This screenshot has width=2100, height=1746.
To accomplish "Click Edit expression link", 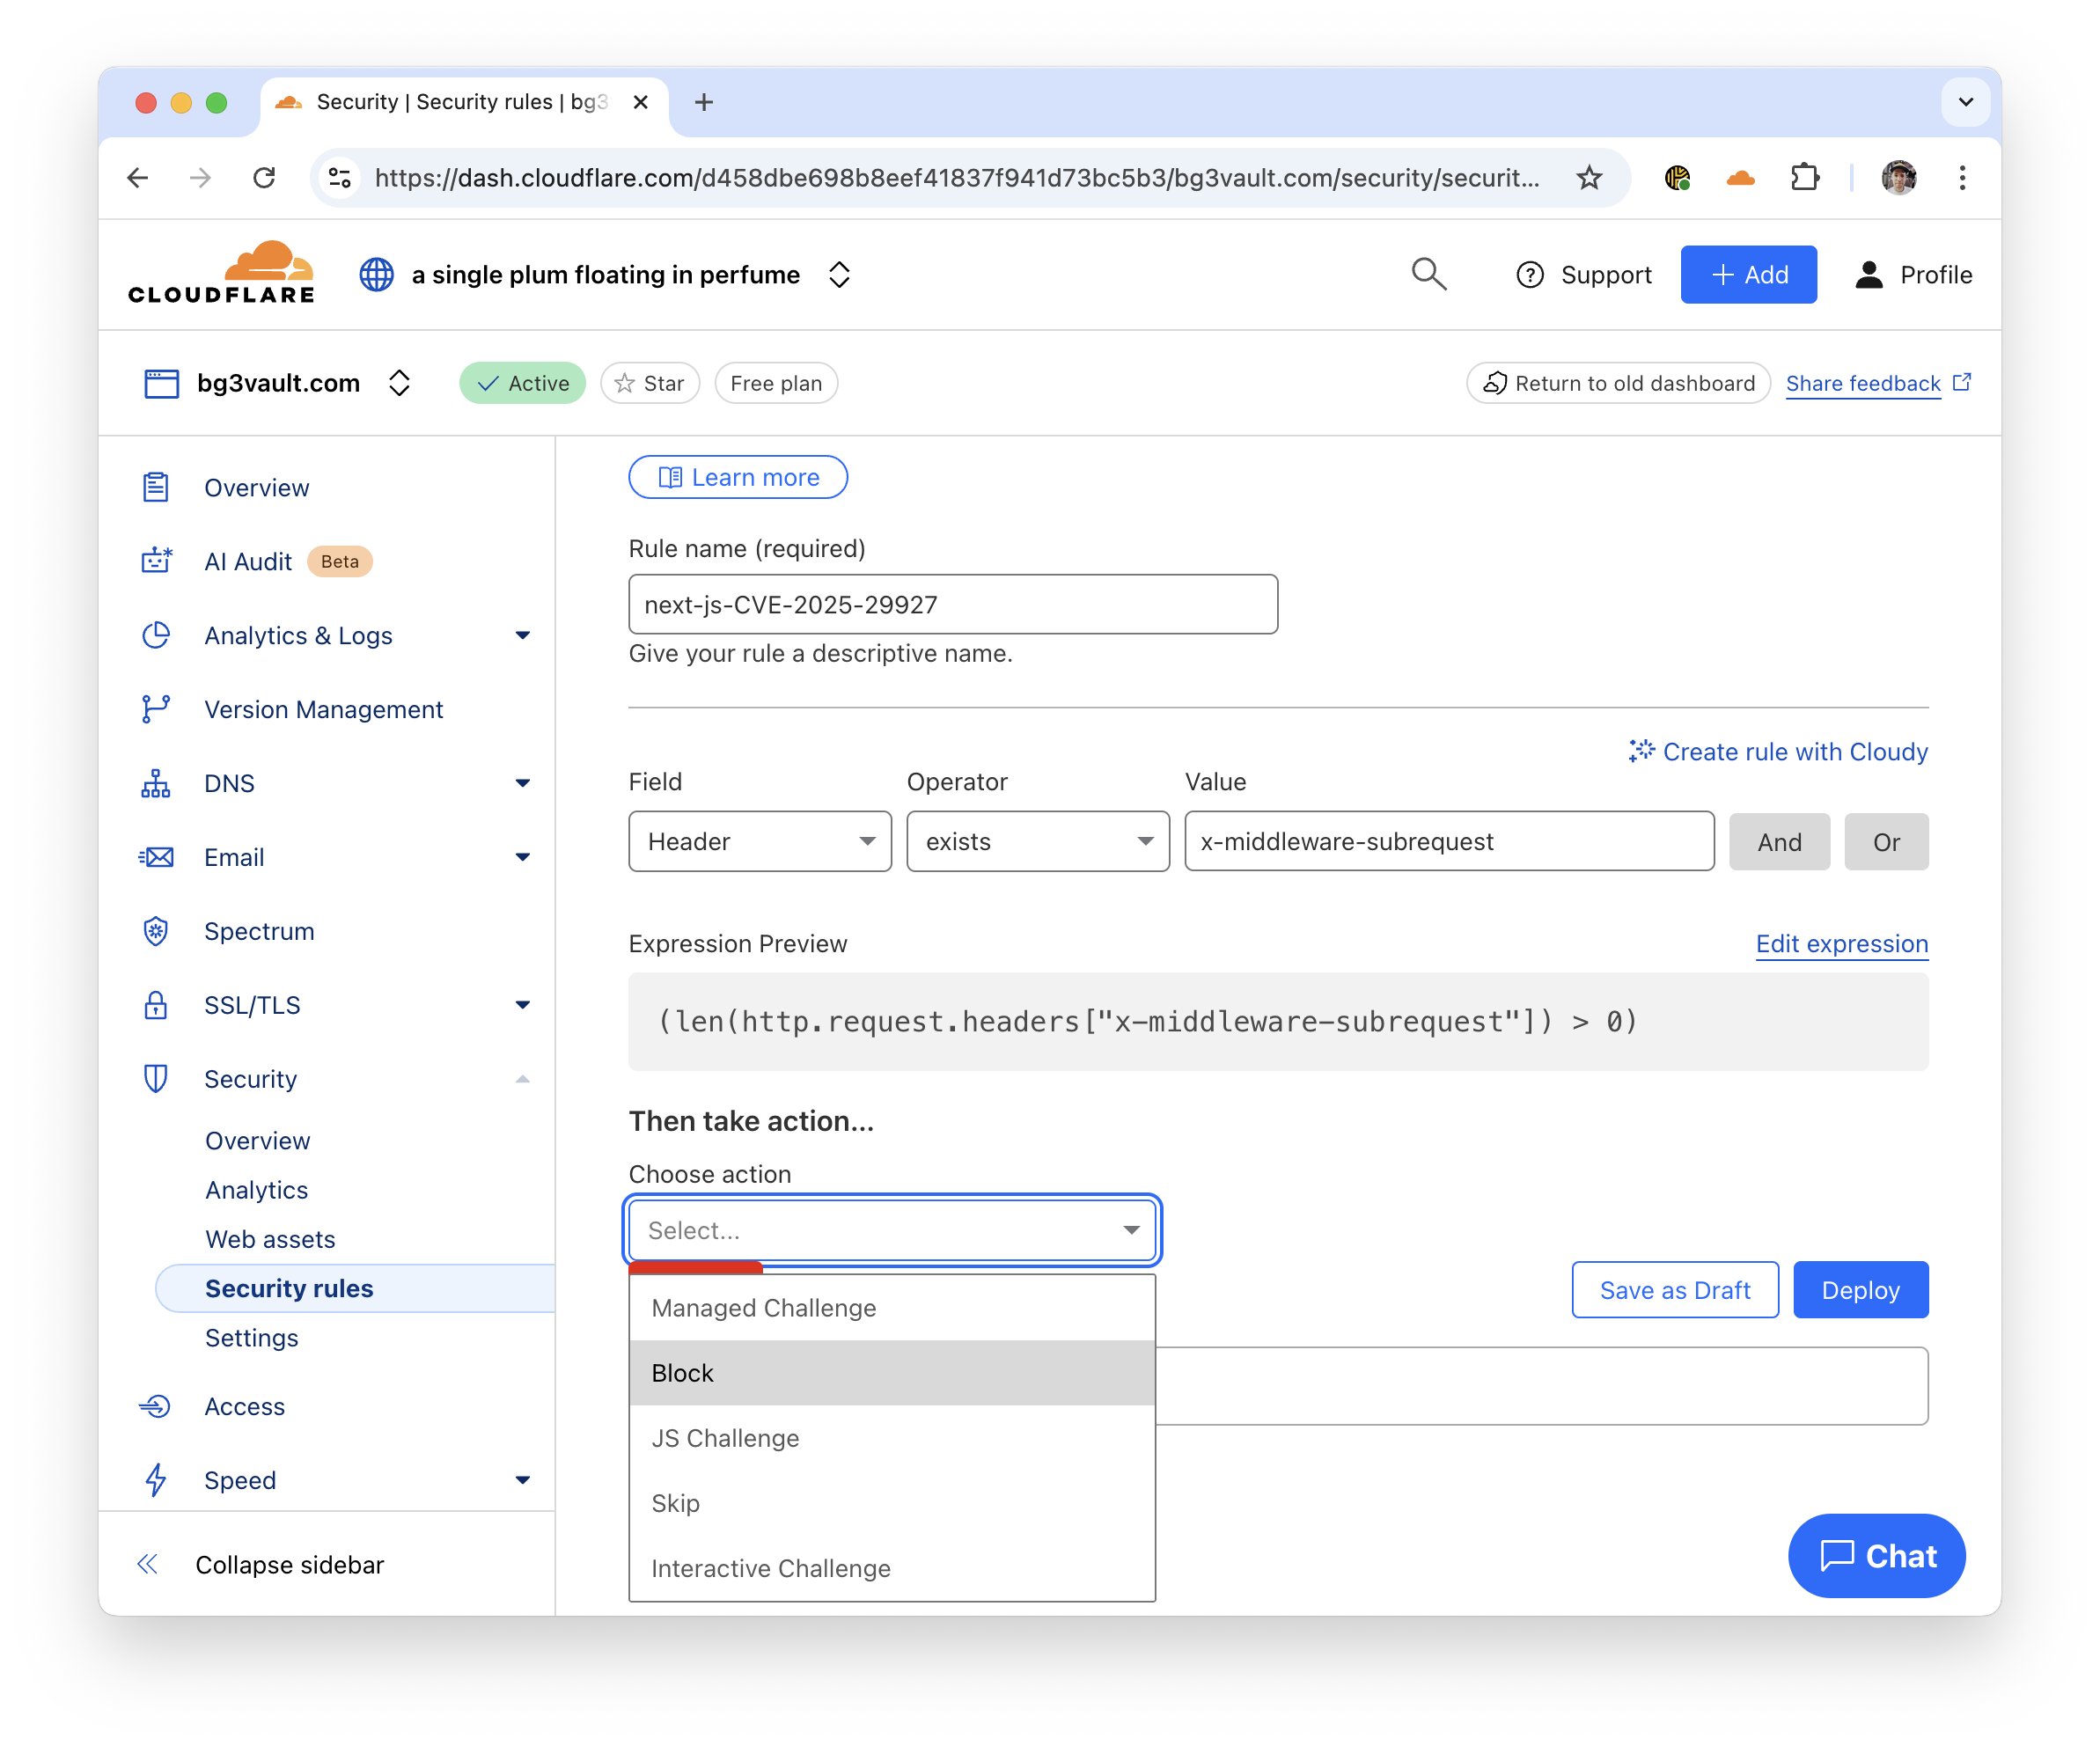I will 1842,943.
